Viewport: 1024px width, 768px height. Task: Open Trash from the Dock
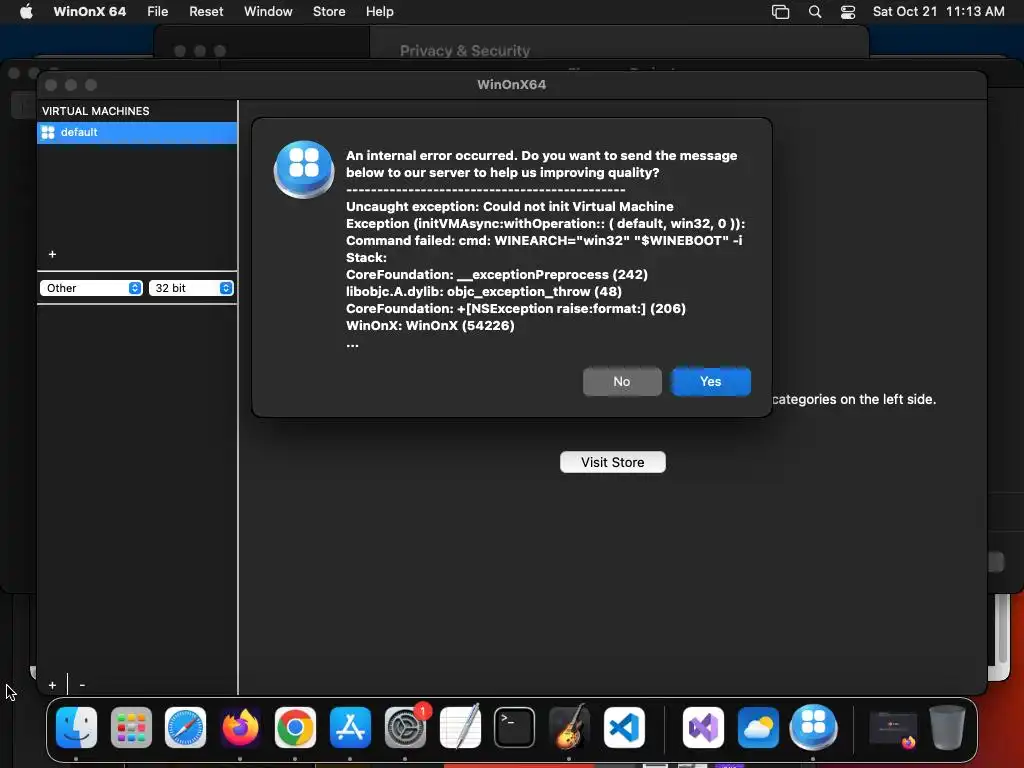947,728
